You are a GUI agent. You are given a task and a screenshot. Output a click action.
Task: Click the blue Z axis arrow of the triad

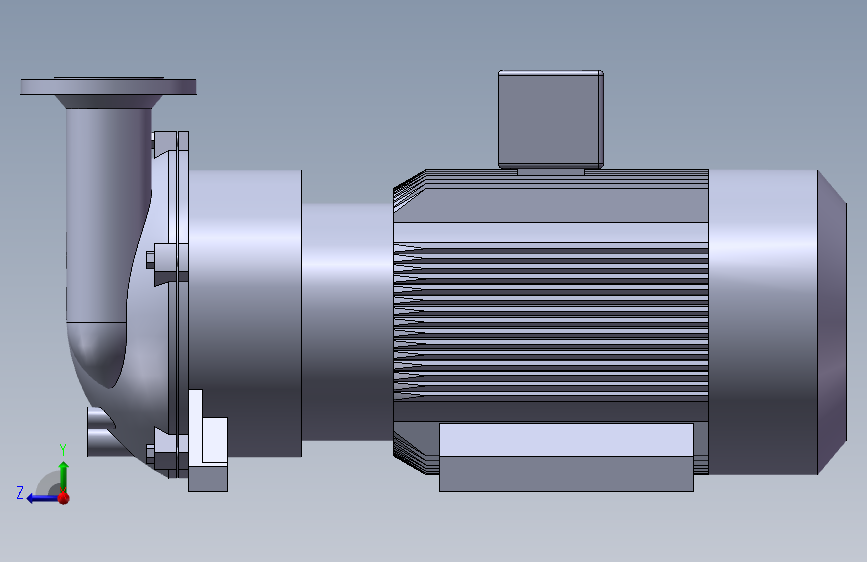pos(41,498)
